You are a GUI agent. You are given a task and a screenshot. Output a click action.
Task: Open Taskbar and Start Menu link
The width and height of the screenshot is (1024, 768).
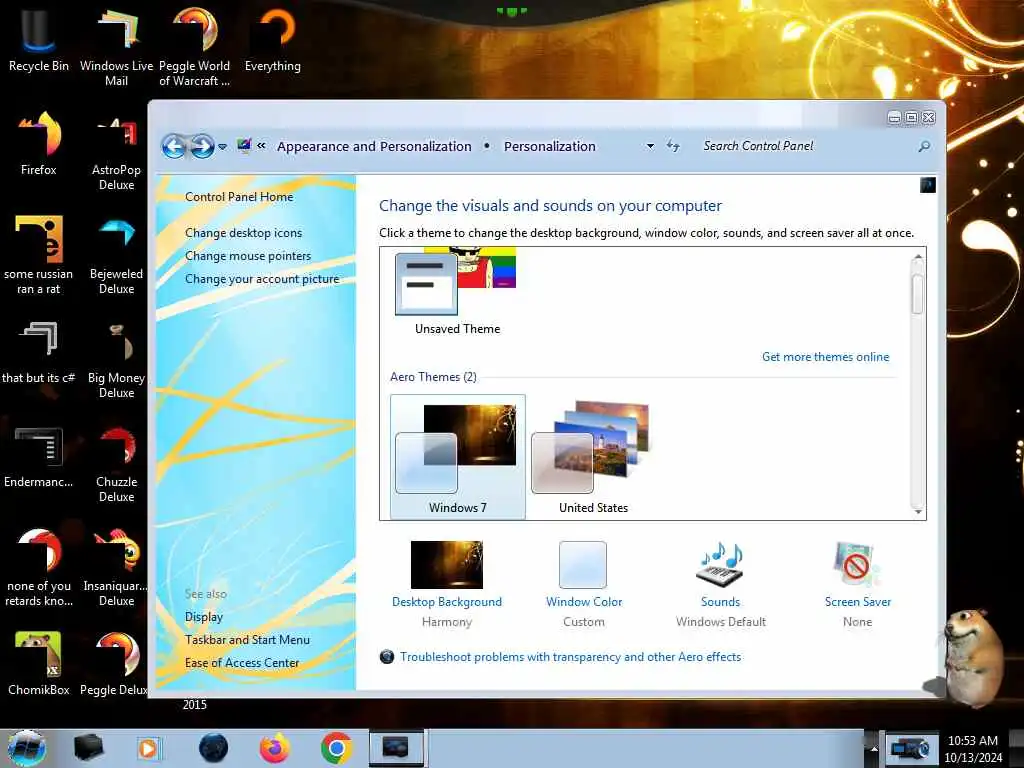tap(248, 640)
